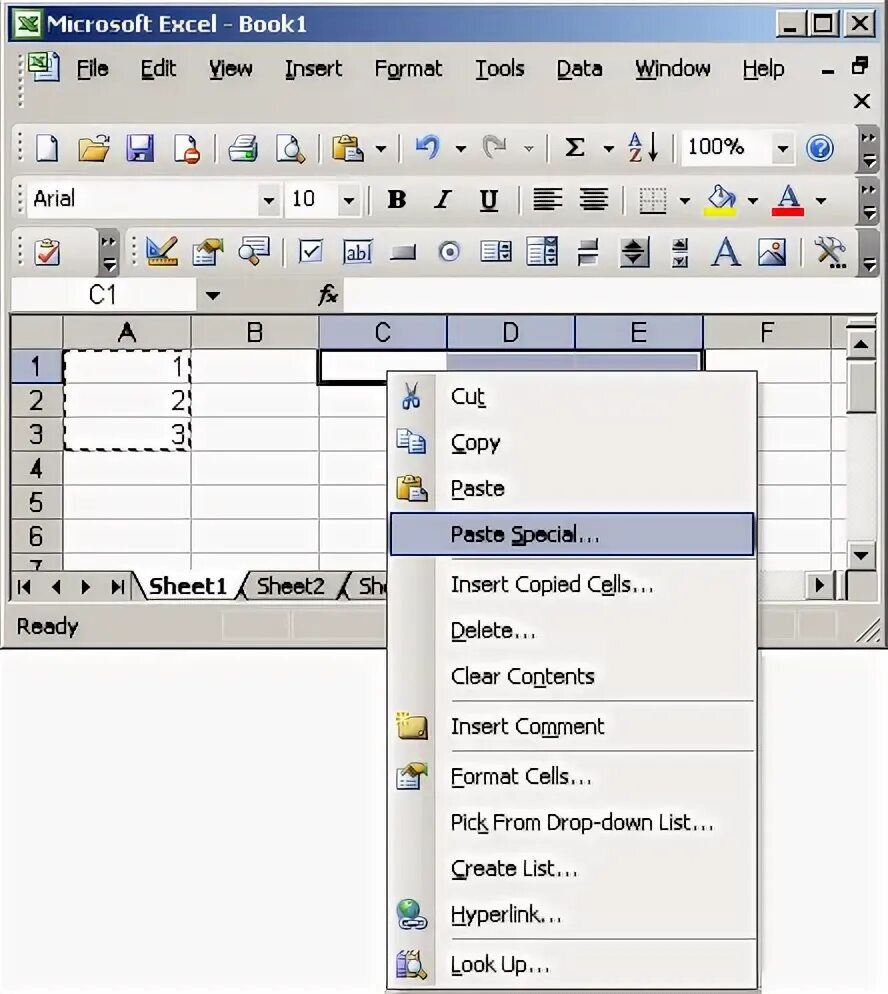Image resolution: width=888 pixels, height=994 pixels.
Task: Insert a Command Button control icon
Action: point(403,253)
